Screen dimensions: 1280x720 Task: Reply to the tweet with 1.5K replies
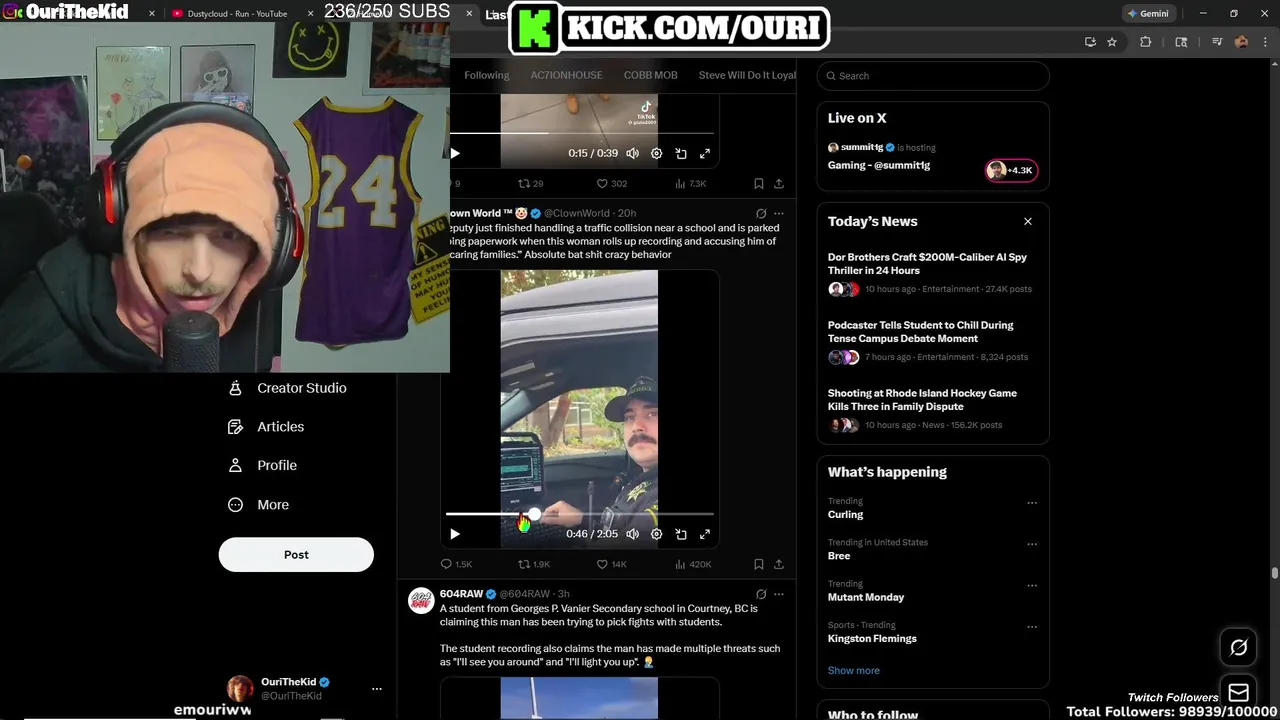pyautogui.click(x=457, y=564)
